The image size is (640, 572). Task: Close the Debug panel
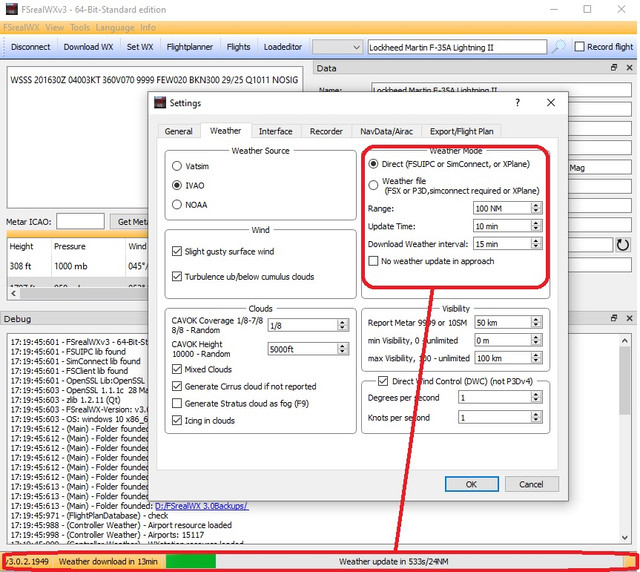[629, 318]
